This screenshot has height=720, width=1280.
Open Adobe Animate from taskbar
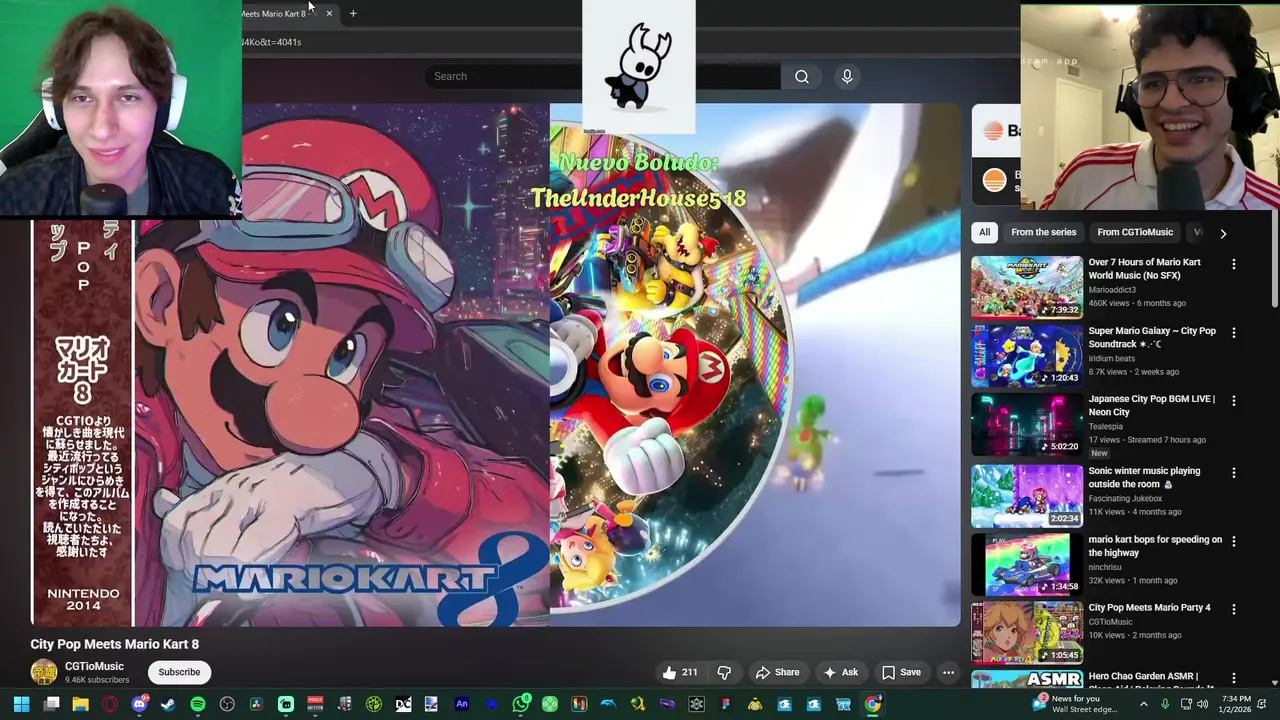point(462,704)
